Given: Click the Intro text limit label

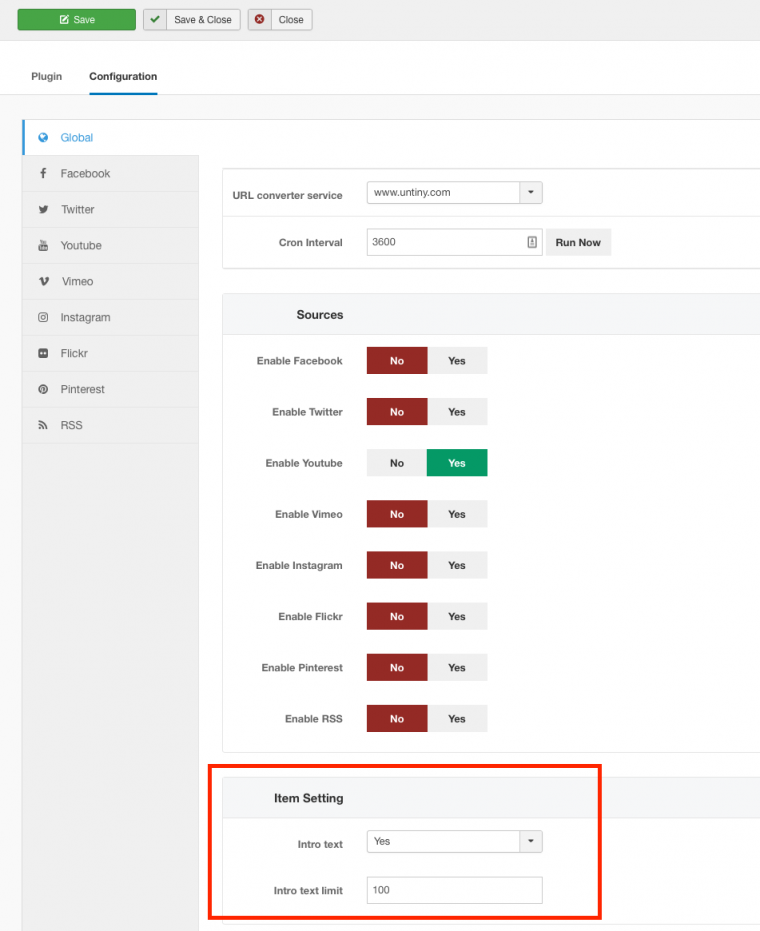Looking at the screenshot, I should coord(308,891).
